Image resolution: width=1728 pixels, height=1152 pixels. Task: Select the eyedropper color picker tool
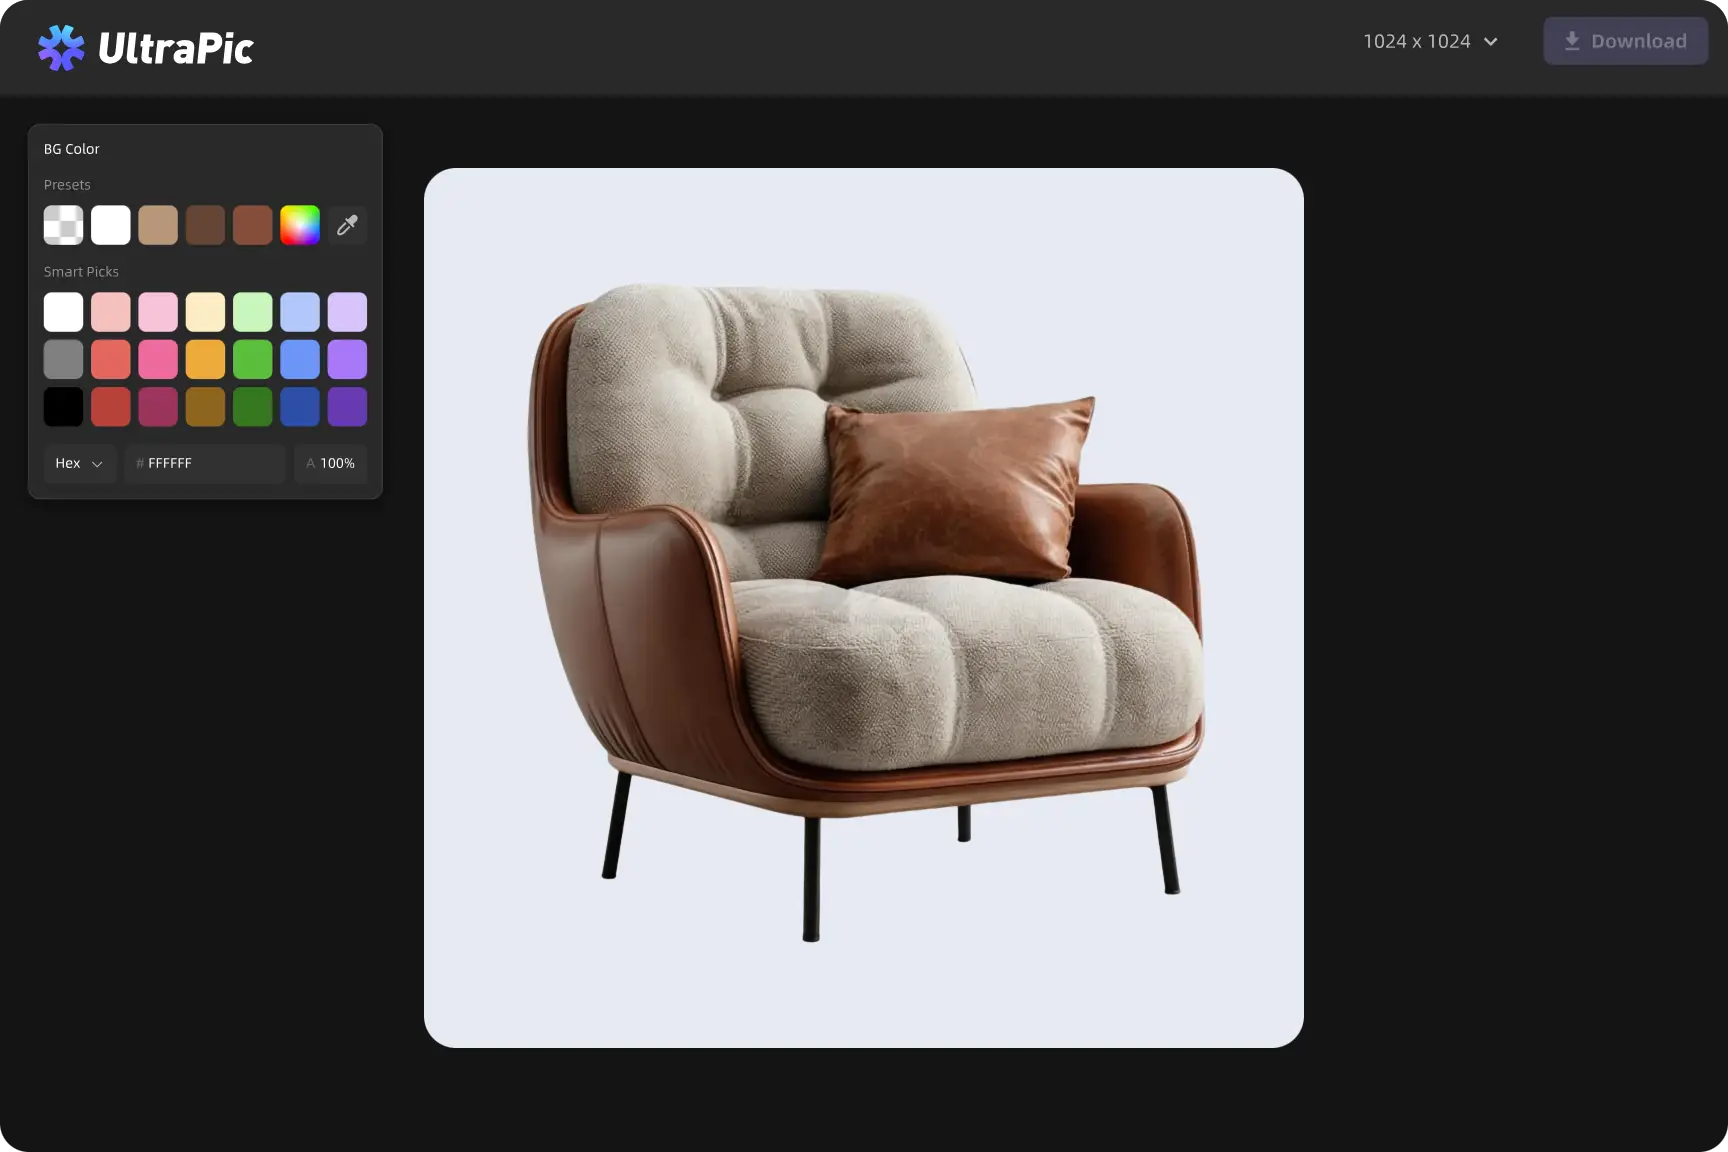coord(347,226)
